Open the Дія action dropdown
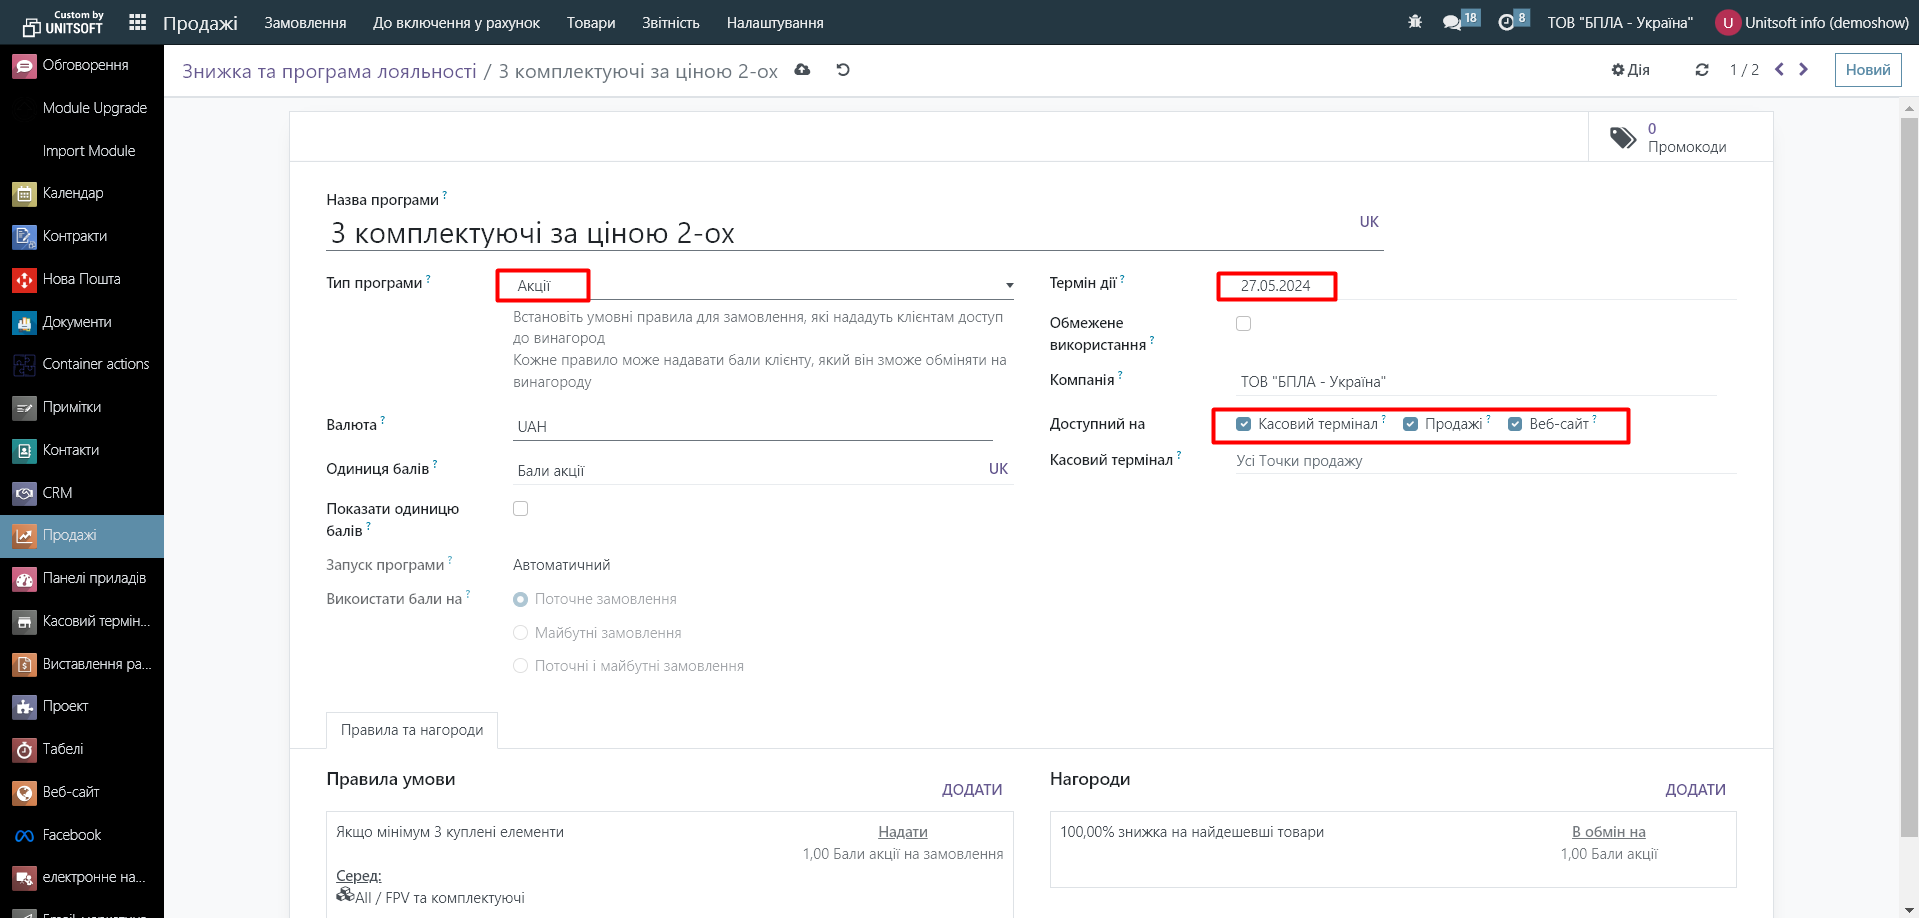Screen dimensions: 1919x918 (x=1630, y=70)
